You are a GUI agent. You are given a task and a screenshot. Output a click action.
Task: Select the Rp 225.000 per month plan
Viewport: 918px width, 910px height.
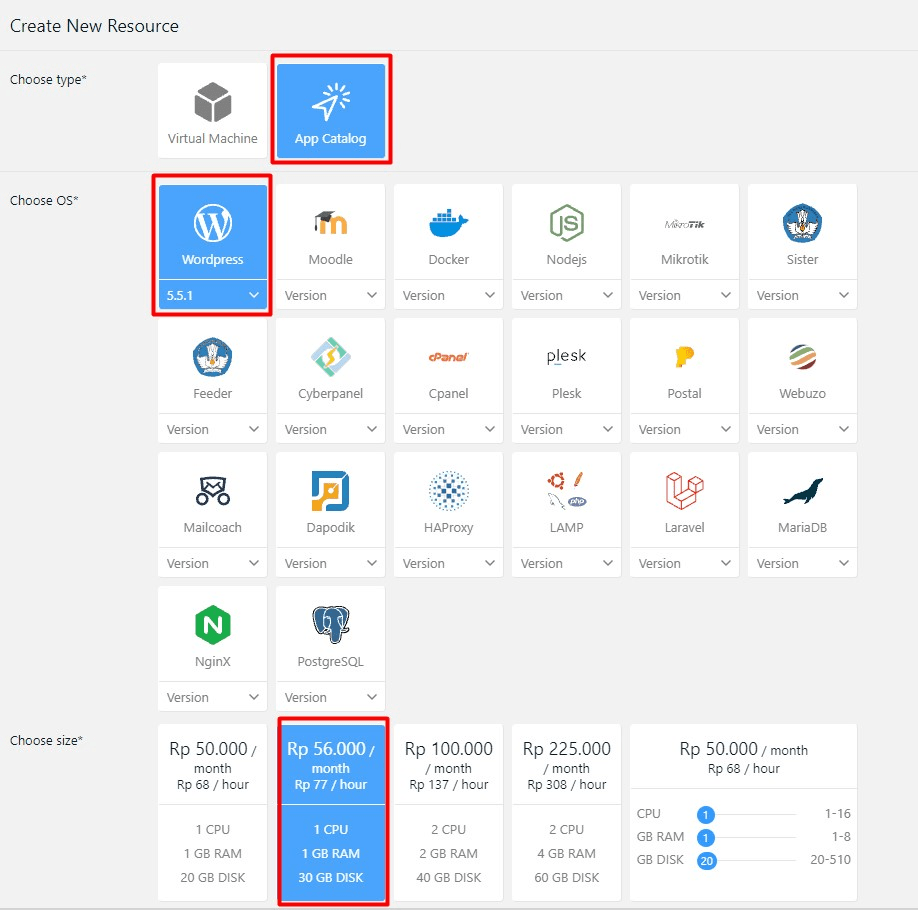click(x=566, y=812)
